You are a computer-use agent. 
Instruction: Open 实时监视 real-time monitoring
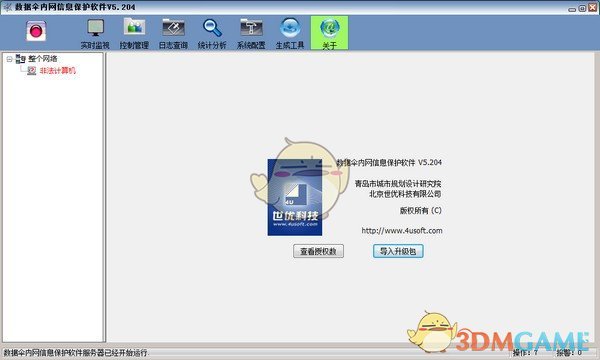click(95, 34)
